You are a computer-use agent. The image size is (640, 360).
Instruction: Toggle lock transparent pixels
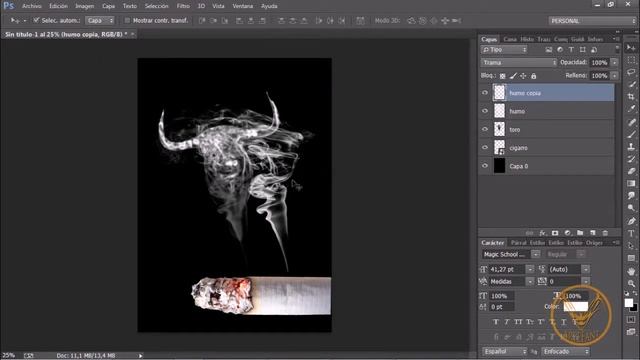click(502, 76)
